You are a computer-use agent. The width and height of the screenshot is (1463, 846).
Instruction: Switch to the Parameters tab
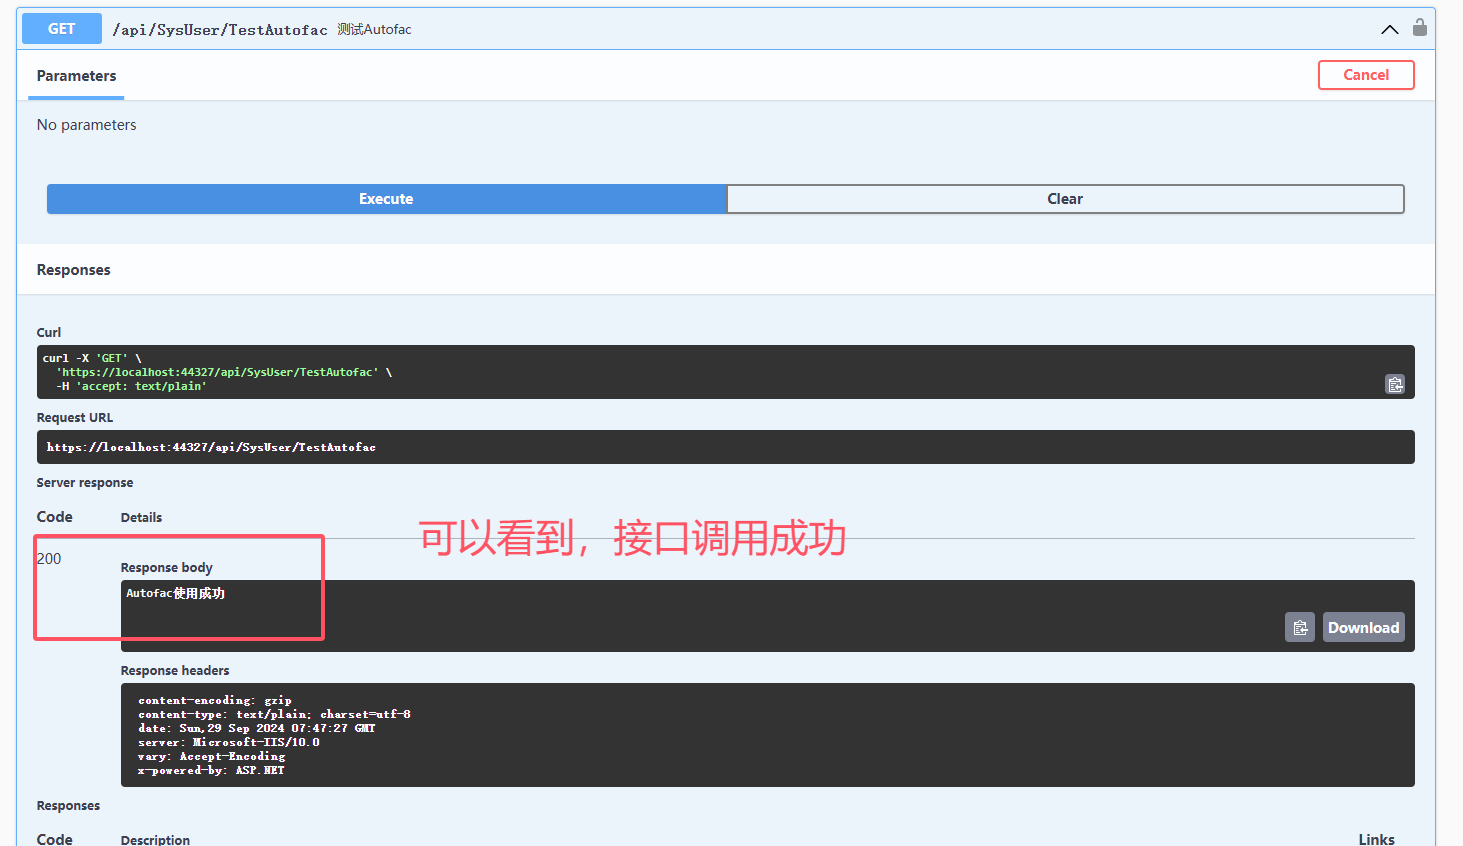click(x=76, y=76)
